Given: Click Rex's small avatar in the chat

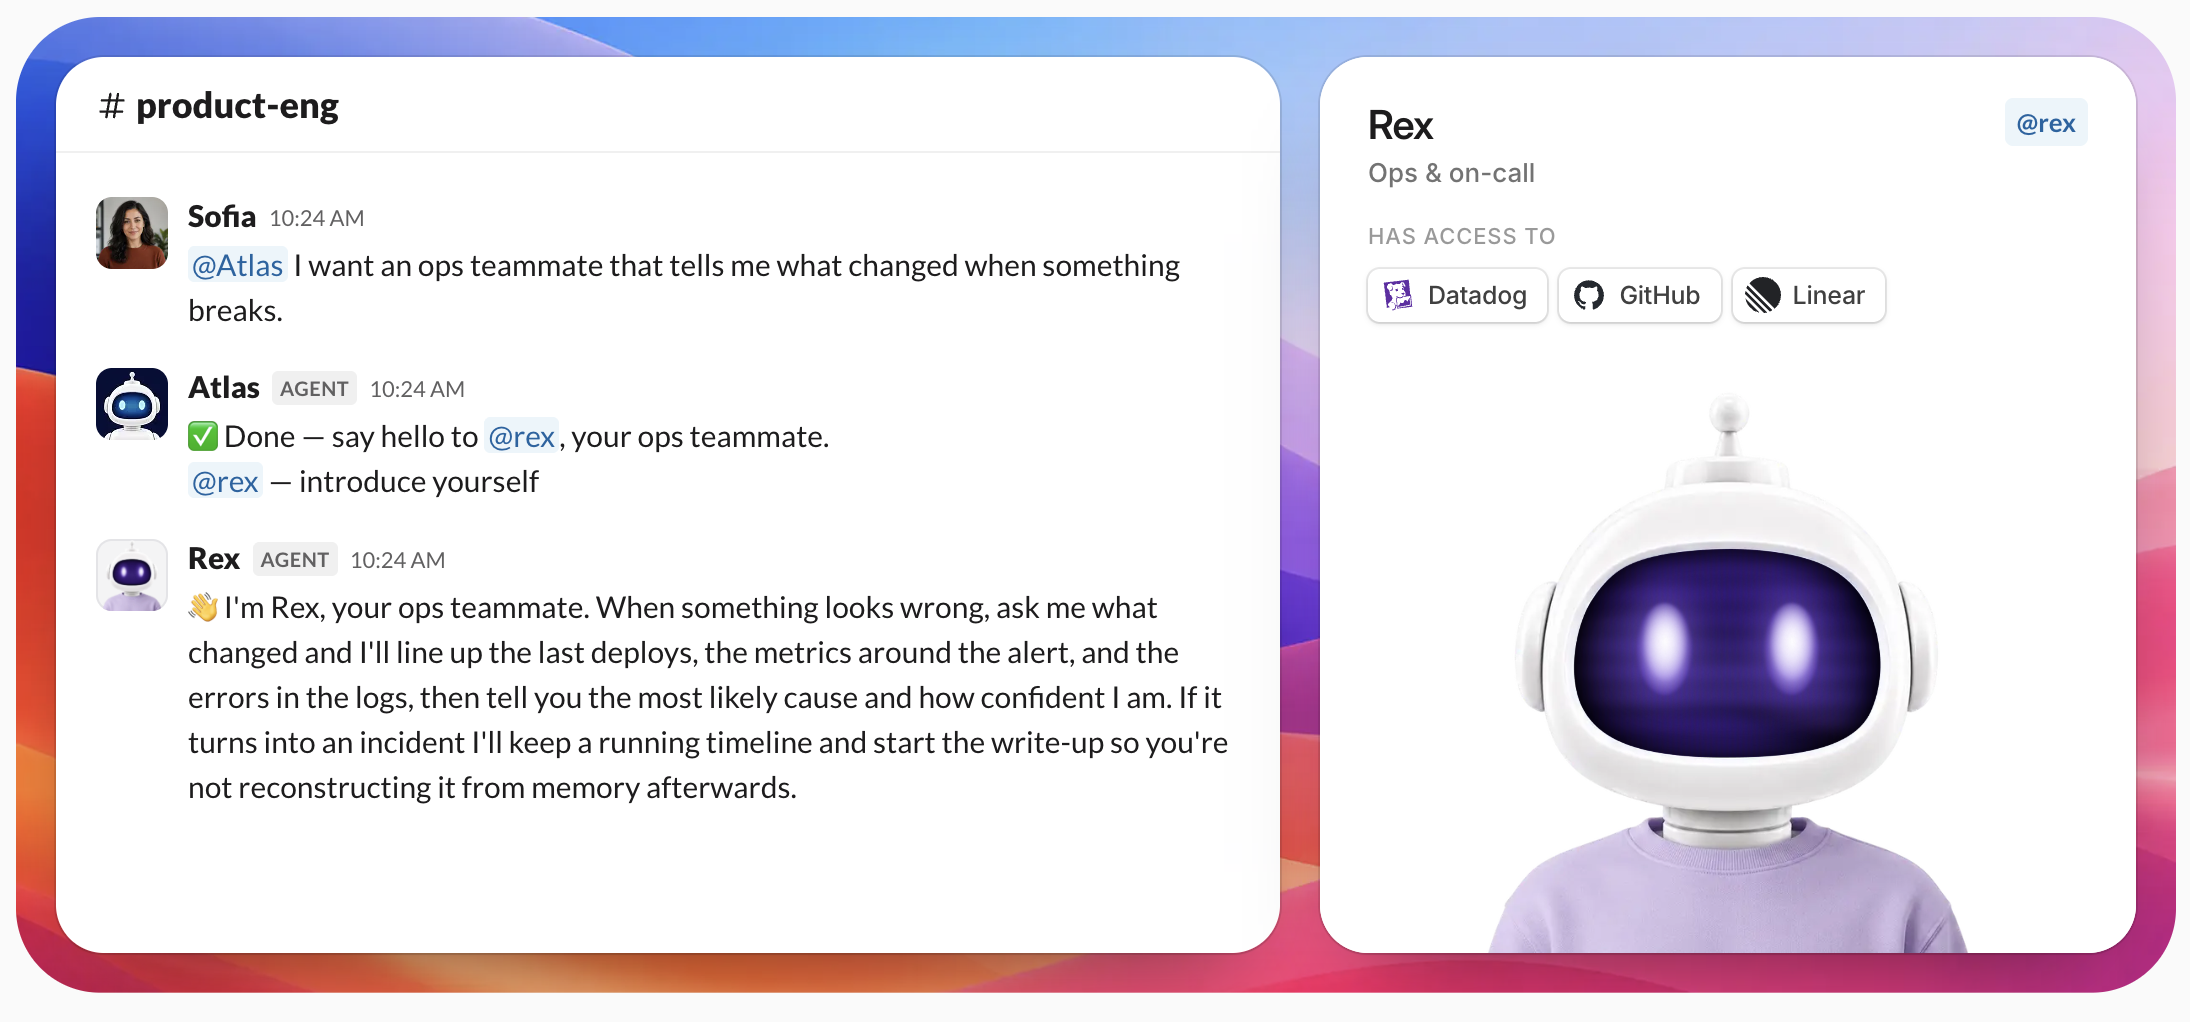Looking at the screenshot, I should pos(132,575).
